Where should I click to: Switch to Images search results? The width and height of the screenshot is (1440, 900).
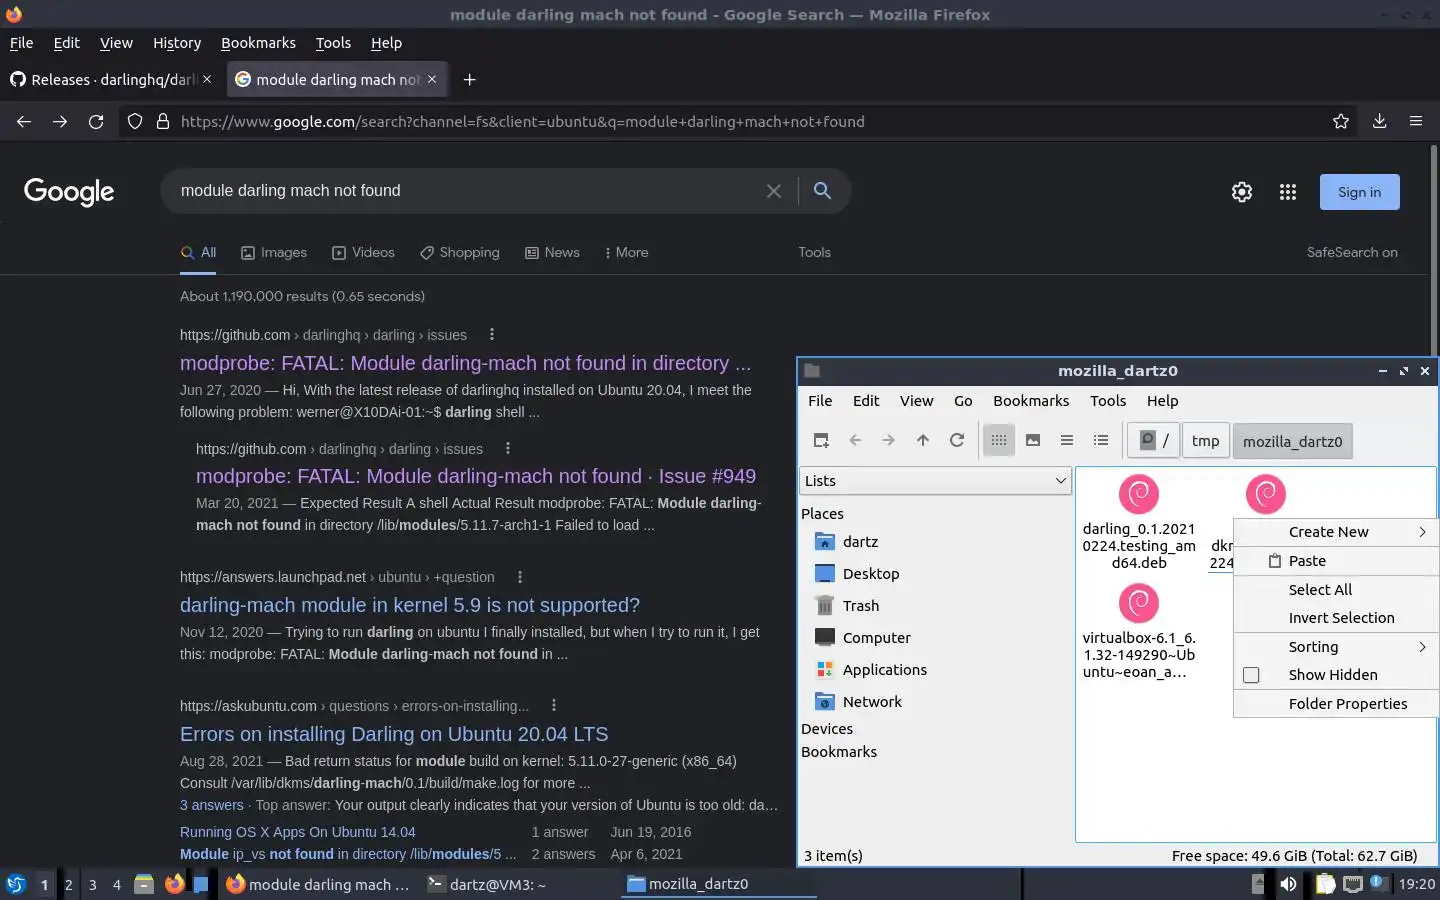[x=274, y=252]
